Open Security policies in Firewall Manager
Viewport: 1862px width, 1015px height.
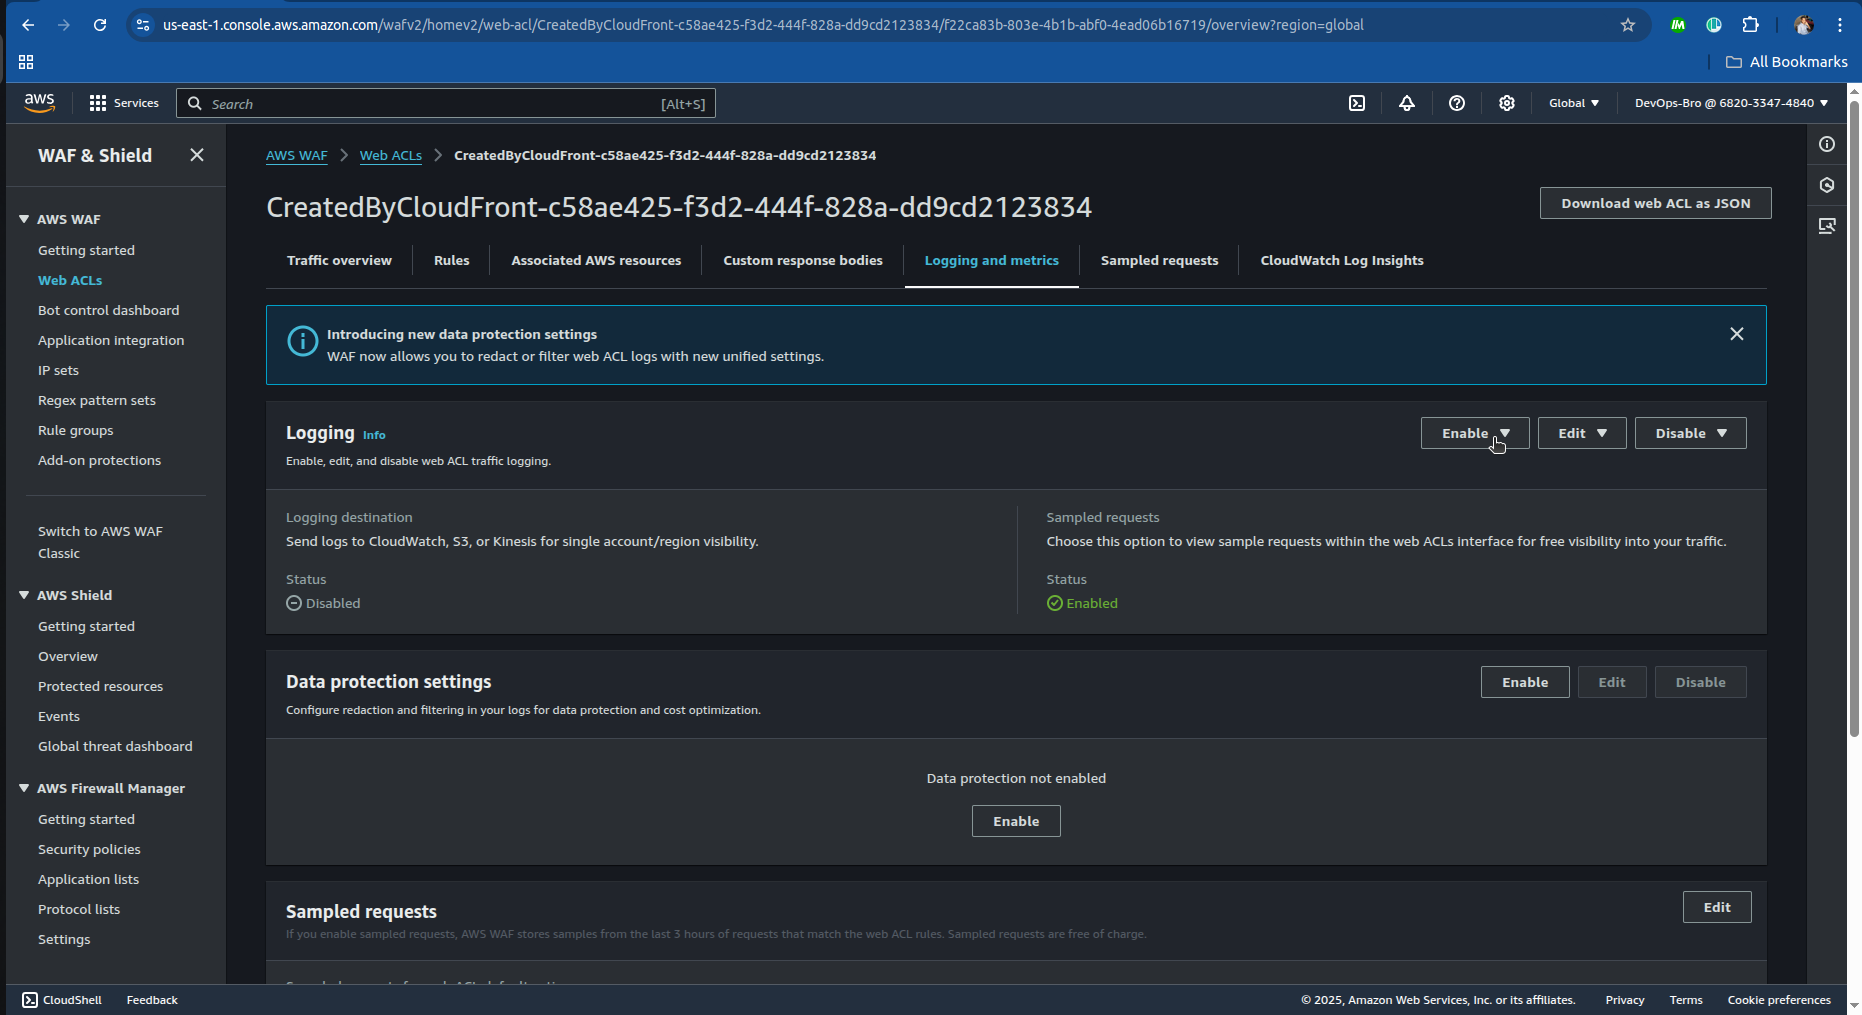(89, 849)
